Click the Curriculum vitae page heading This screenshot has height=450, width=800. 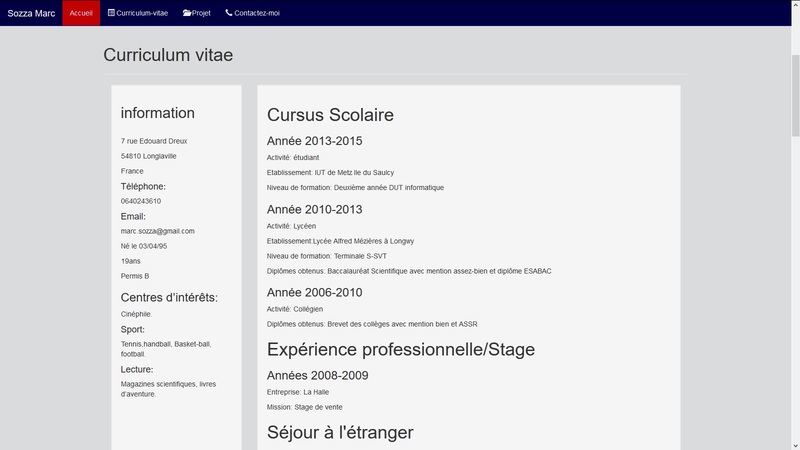pyautogui.click(x=168, y=55)
